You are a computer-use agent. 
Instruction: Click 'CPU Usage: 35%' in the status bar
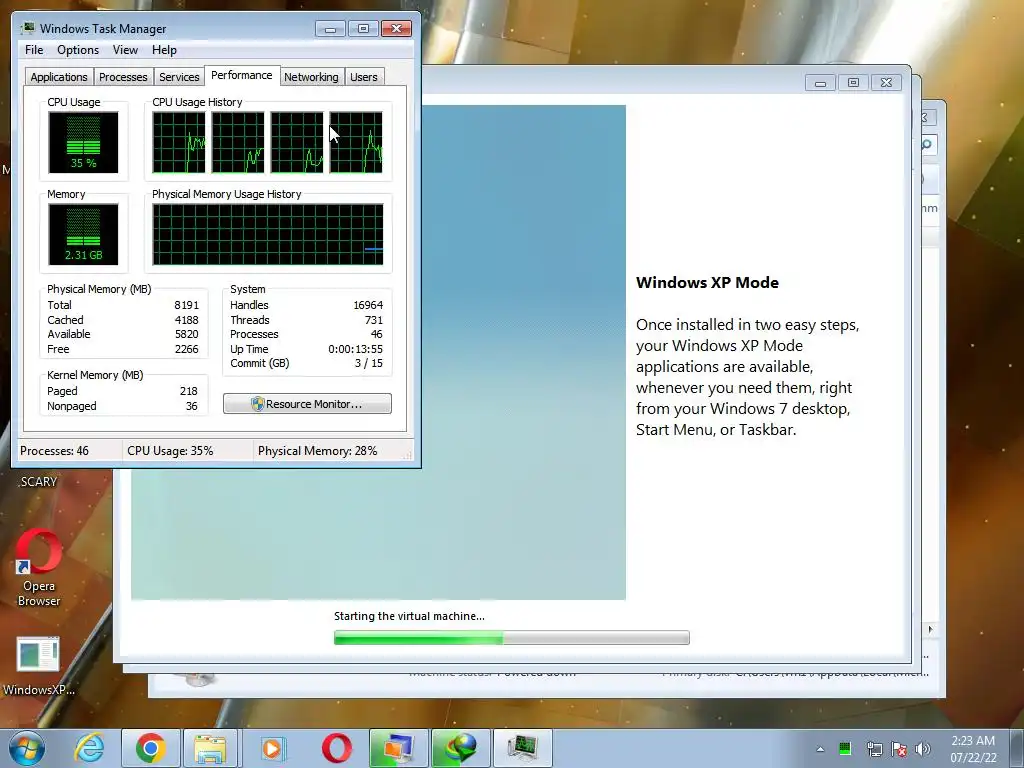pos(170,451)
